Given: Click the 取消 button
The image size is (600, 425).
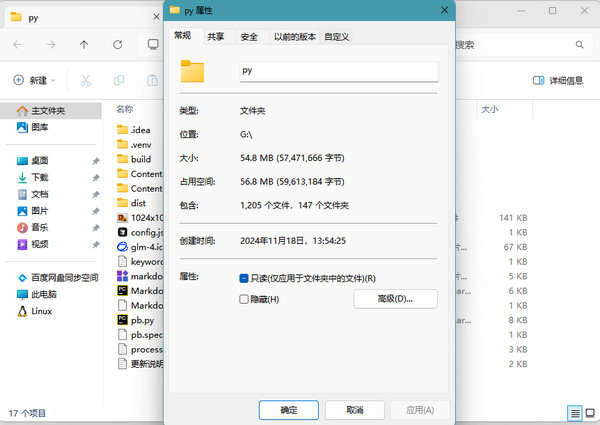Looking at the screenshot, I should (x=355, y=410).
